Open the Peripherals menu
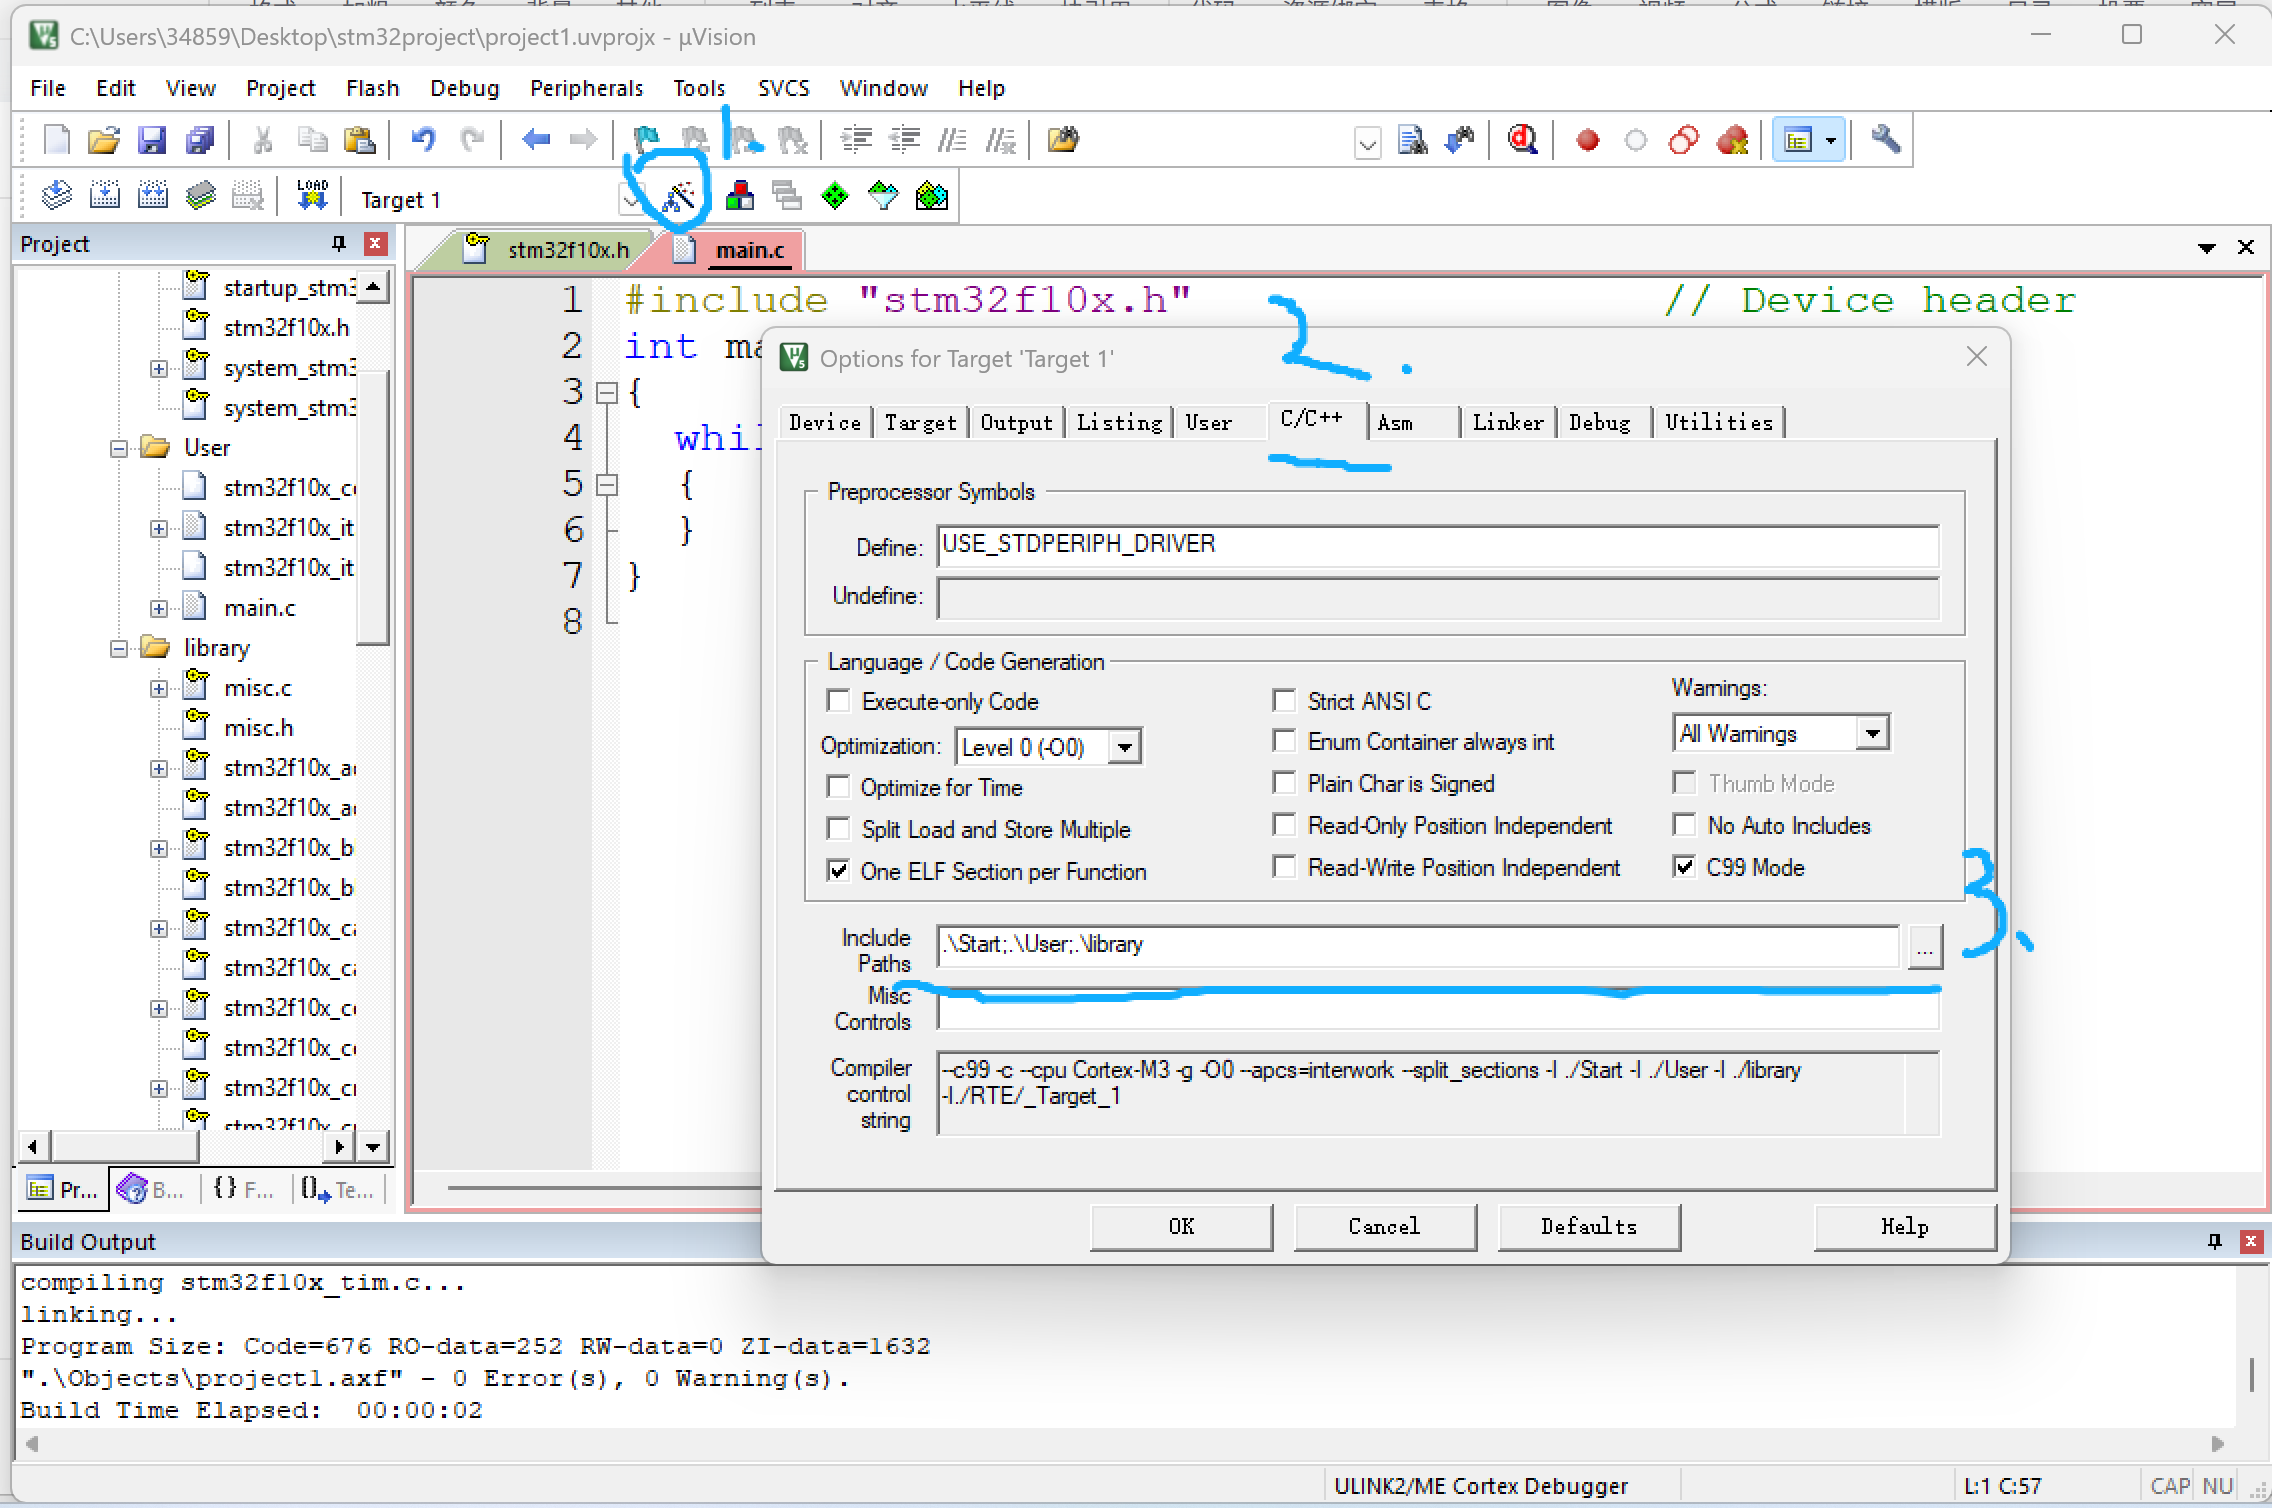The height and width of the screenshot is (1508, 2272). pos(586,88)
